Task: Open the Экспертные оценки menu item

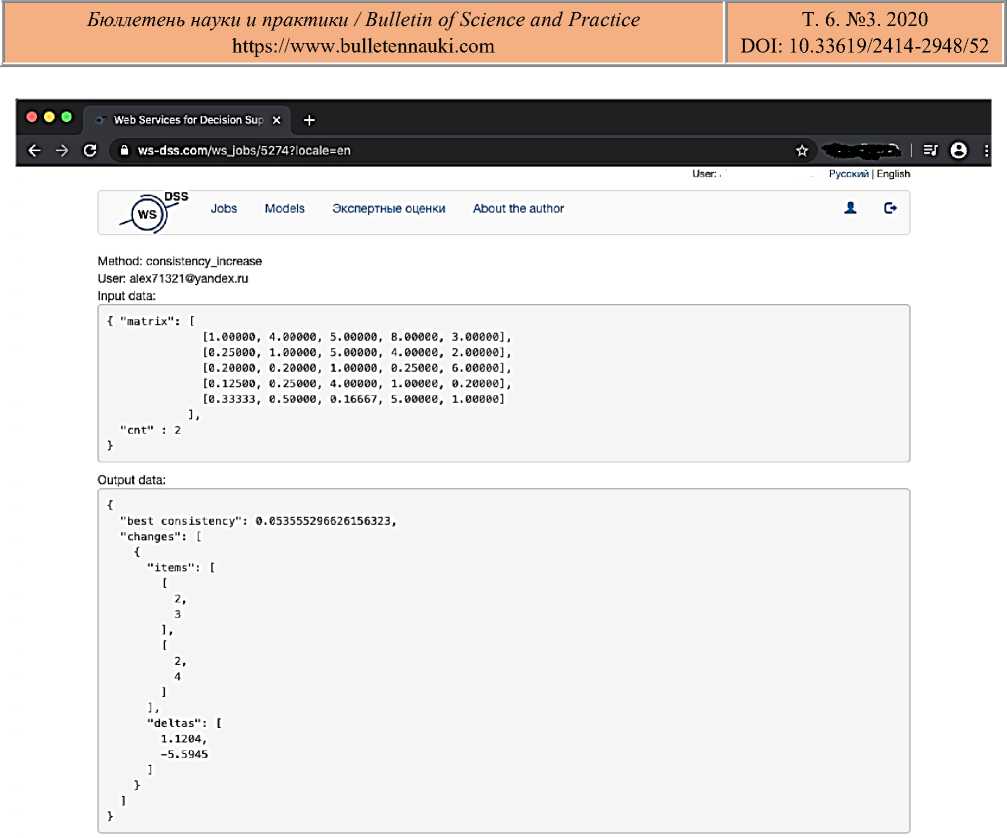Action: tap(389, 209)
